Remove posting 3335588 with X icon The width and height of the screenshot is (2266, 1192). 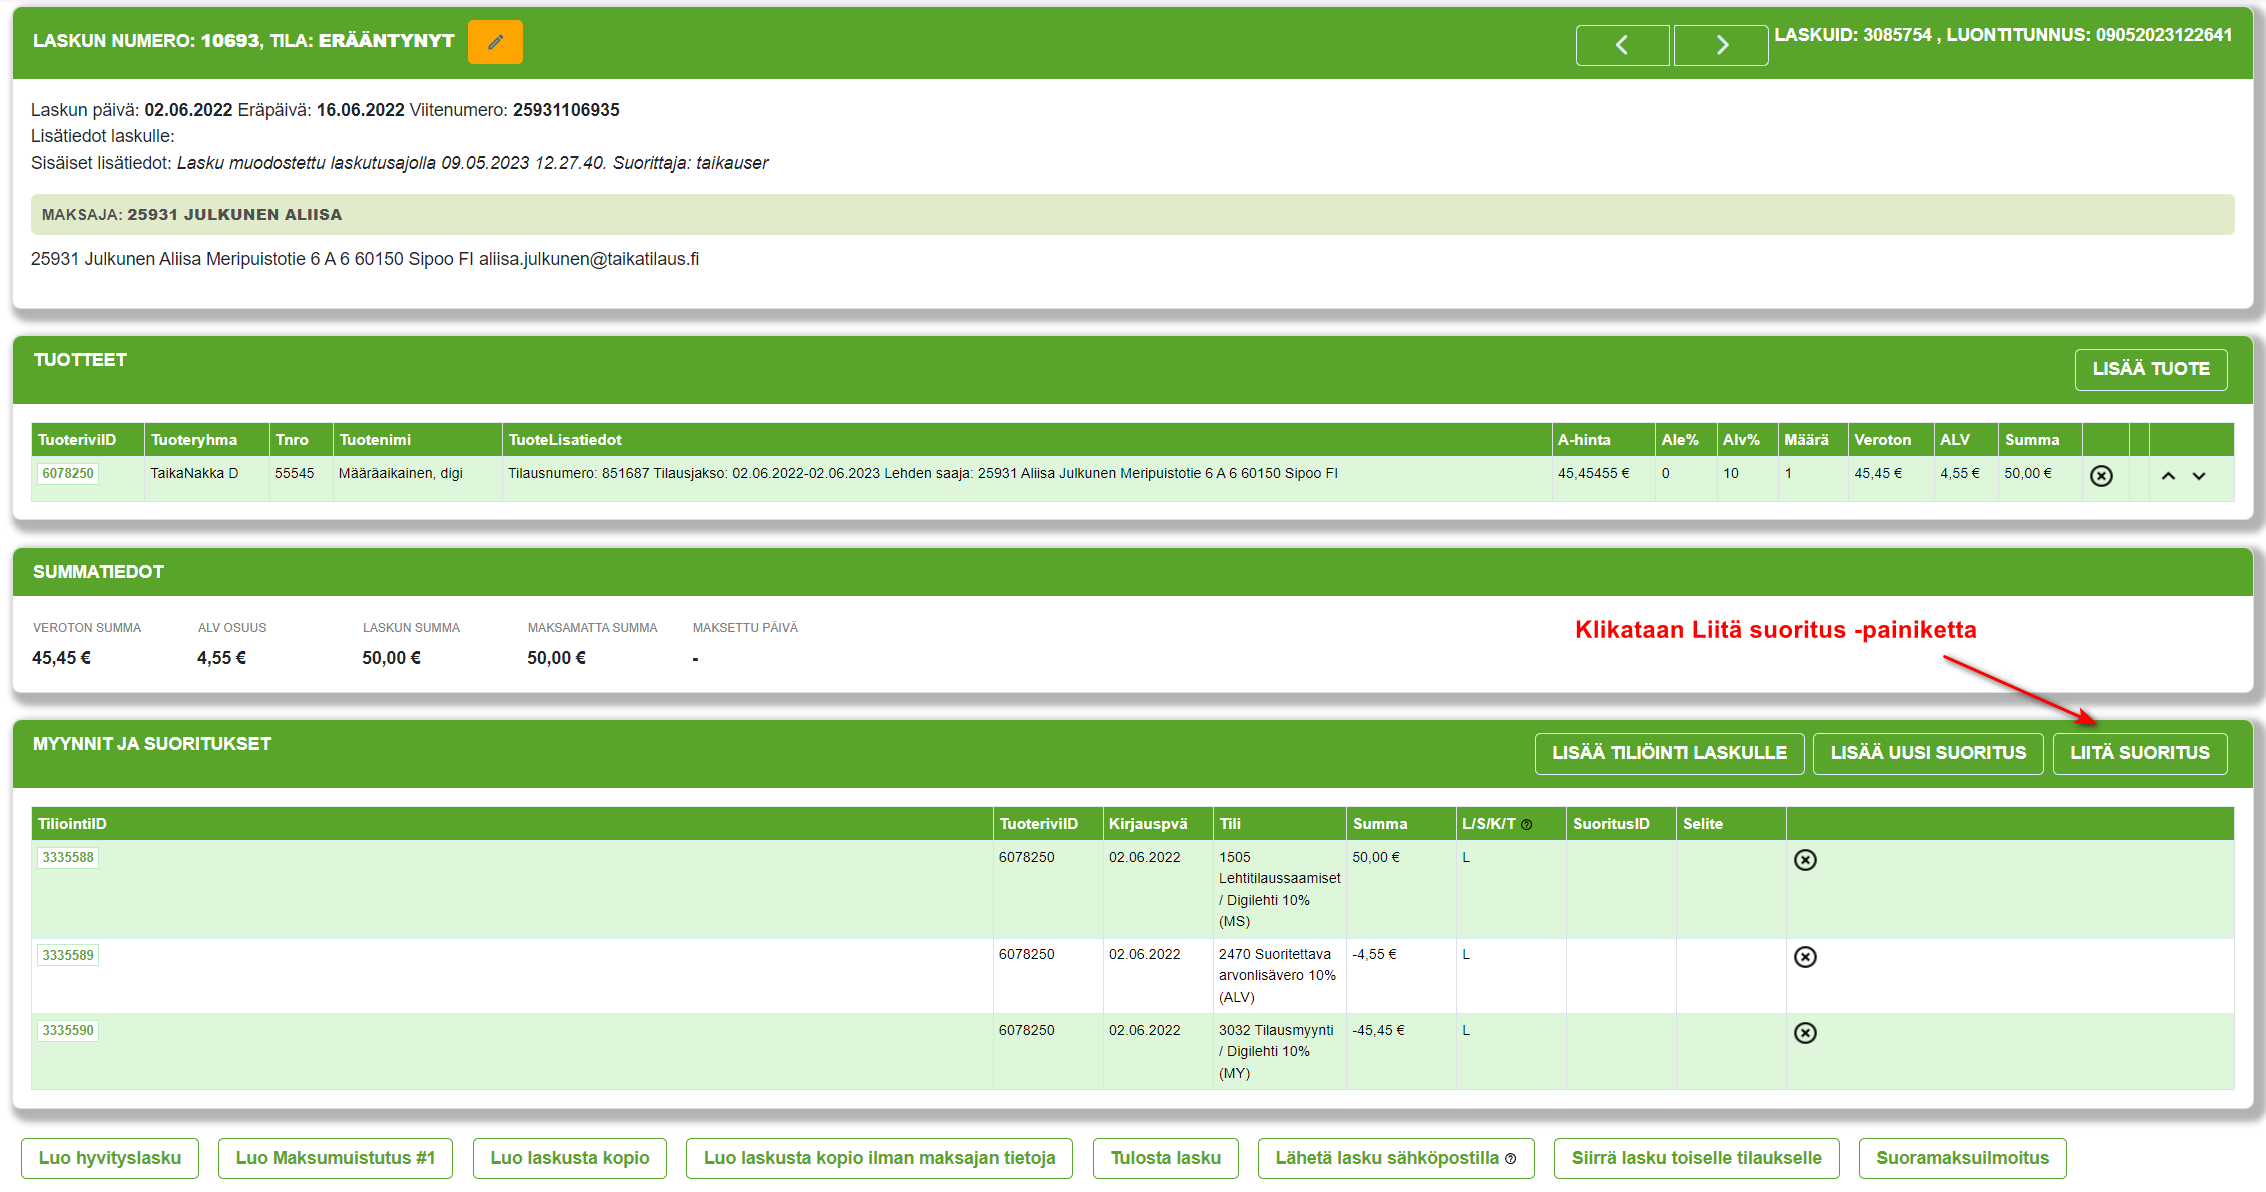(x=1805, y=860)
